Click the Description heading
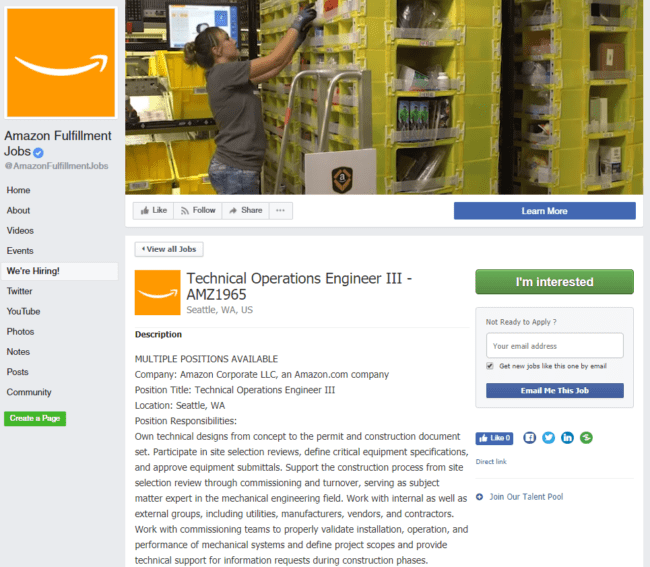The height and width of the screenshot is (567, 650). (158, 334)
